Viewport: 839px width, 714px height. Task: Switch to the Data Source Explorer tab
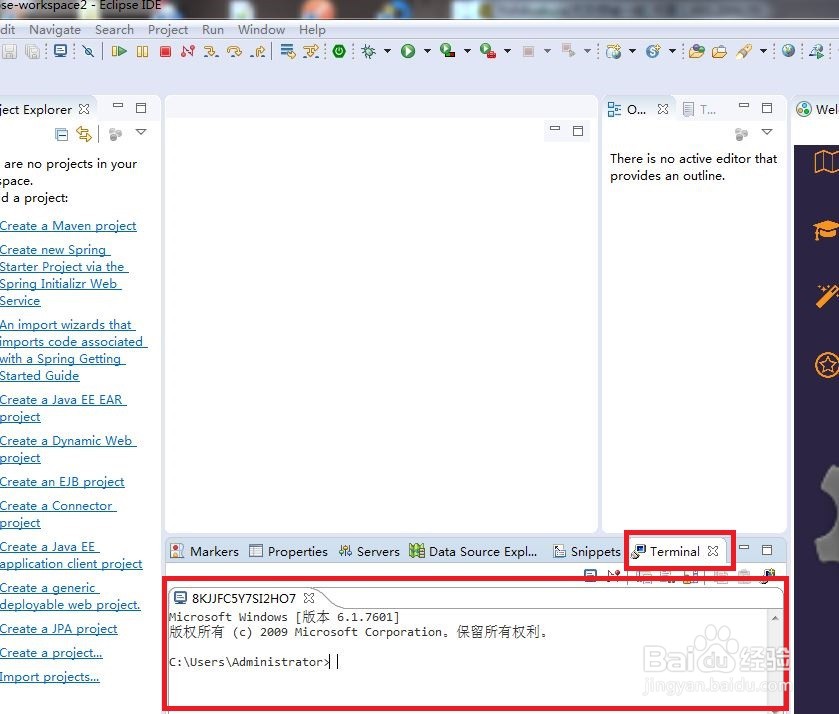click(473, 551)
